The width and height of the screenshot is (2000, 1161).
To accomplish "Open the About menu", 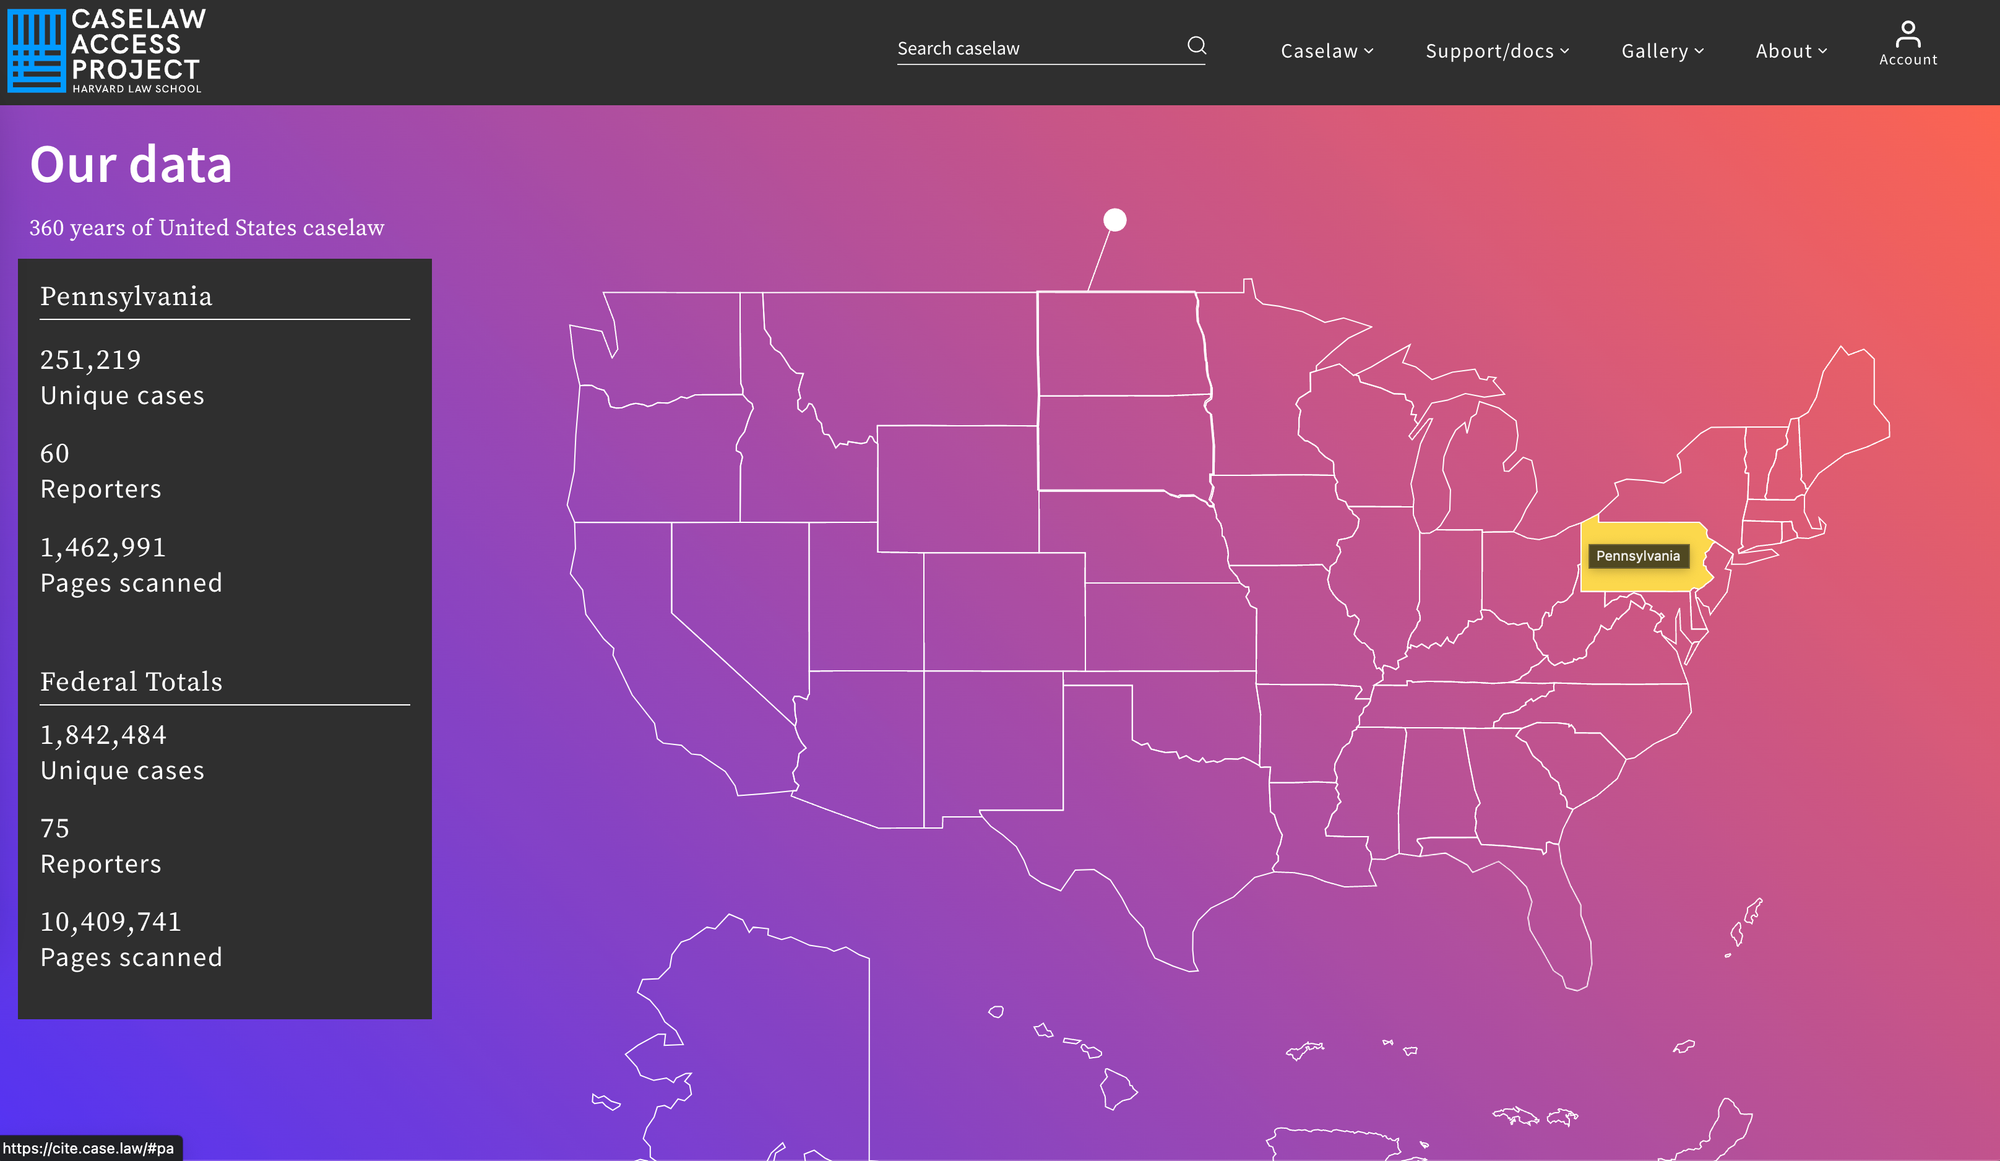I will (1790, 51).
